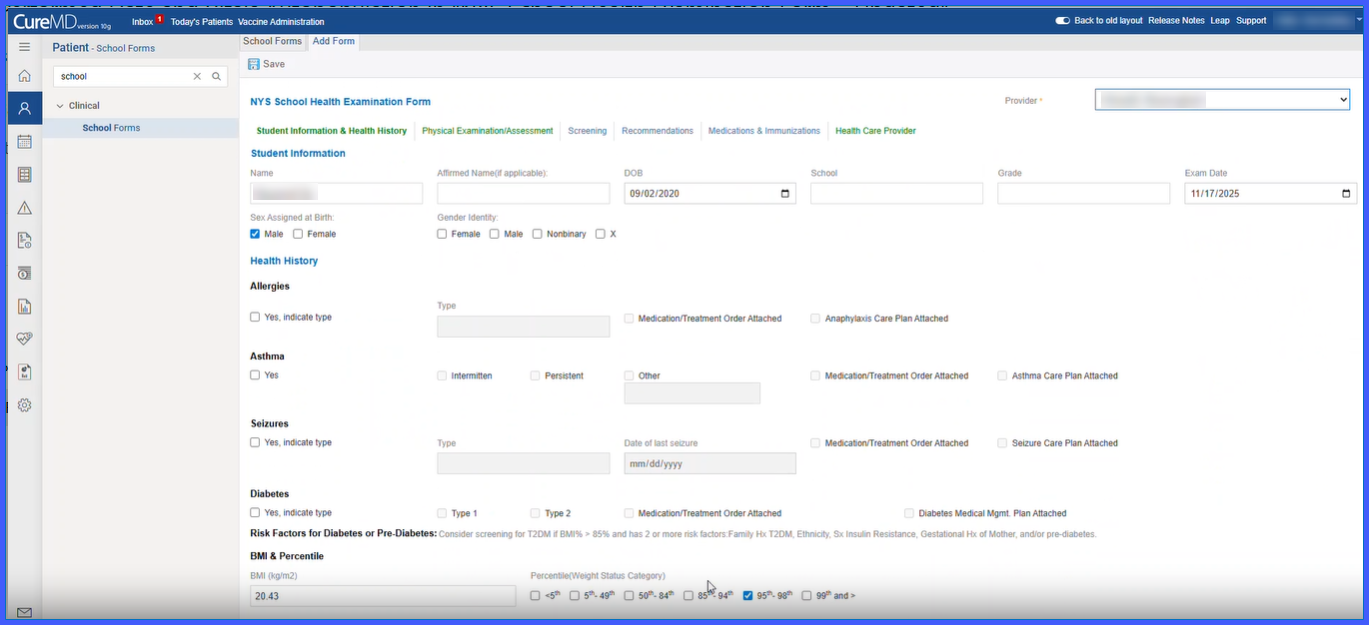Open the Exam Date calendar picker
Screen dimensions: 1369x625
pyautogui.click(x=1346, y=194)
